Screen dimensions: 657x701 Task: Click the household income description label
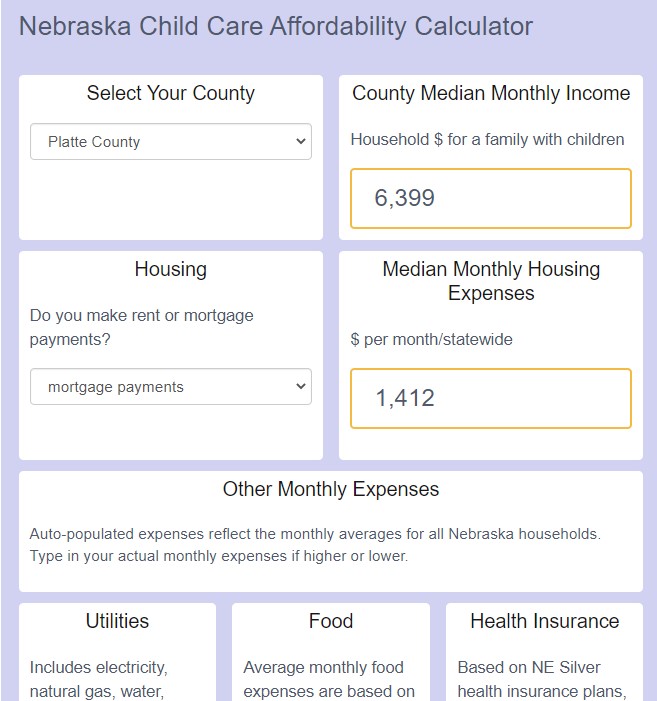487,139
